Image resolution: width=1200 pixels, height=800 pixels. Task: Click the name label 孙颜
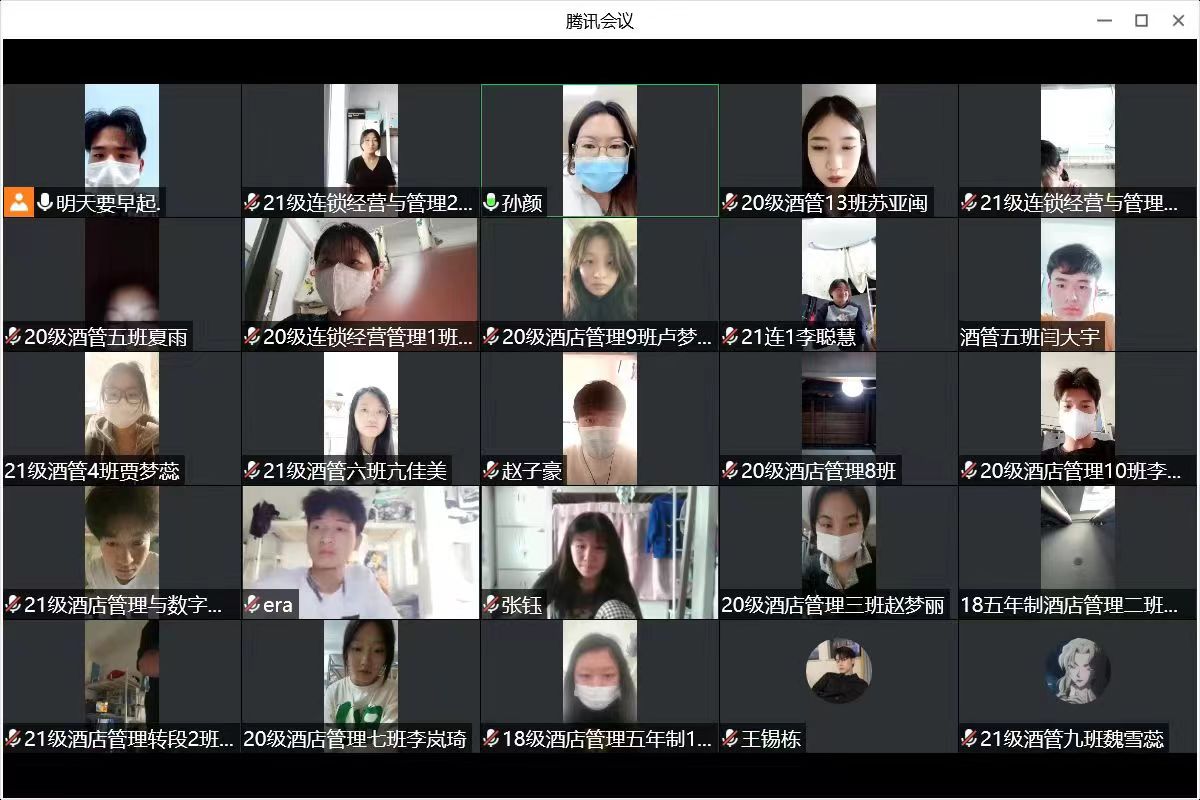pyautogui.click(x=522, y=203)
